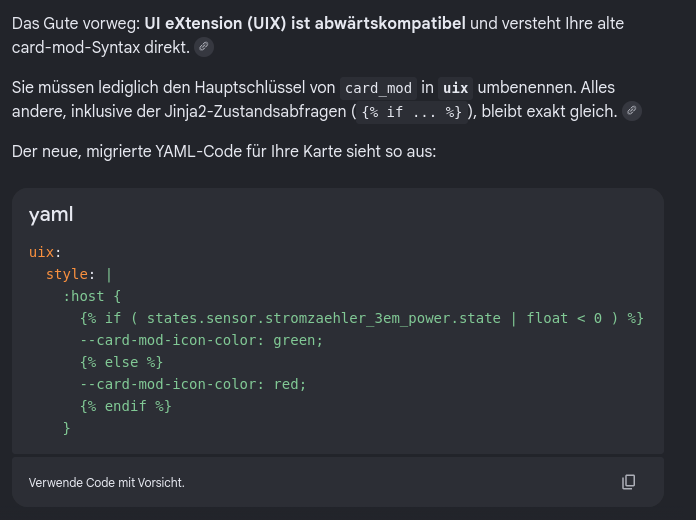Viewport: 696px width, 520px height.
Task: Click the '--card-mod-icon-color: red;' line
Action: click(193, 384)
